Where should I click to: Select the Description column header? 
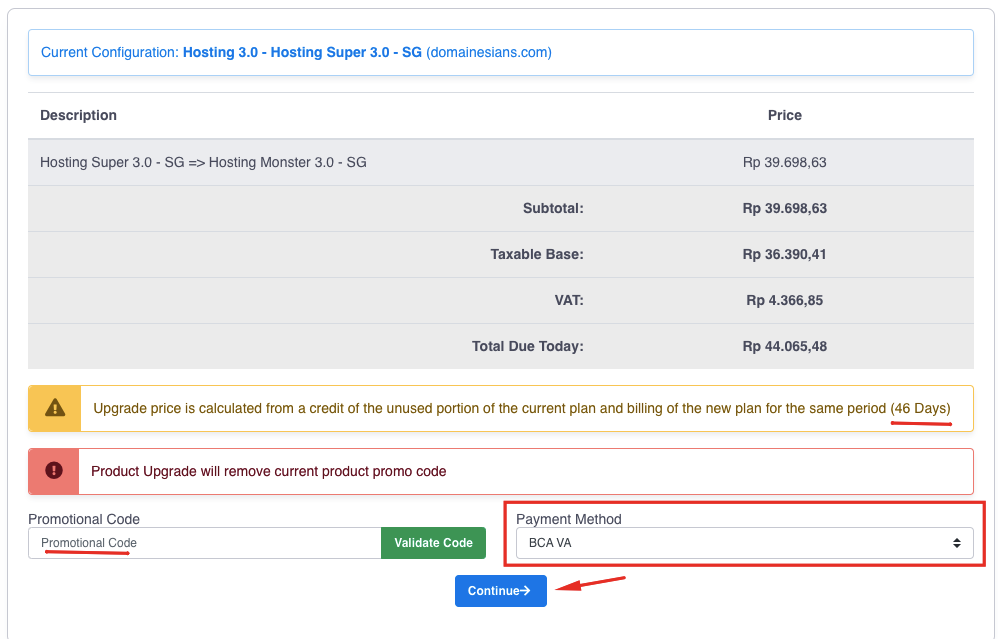tap(78, 115)
